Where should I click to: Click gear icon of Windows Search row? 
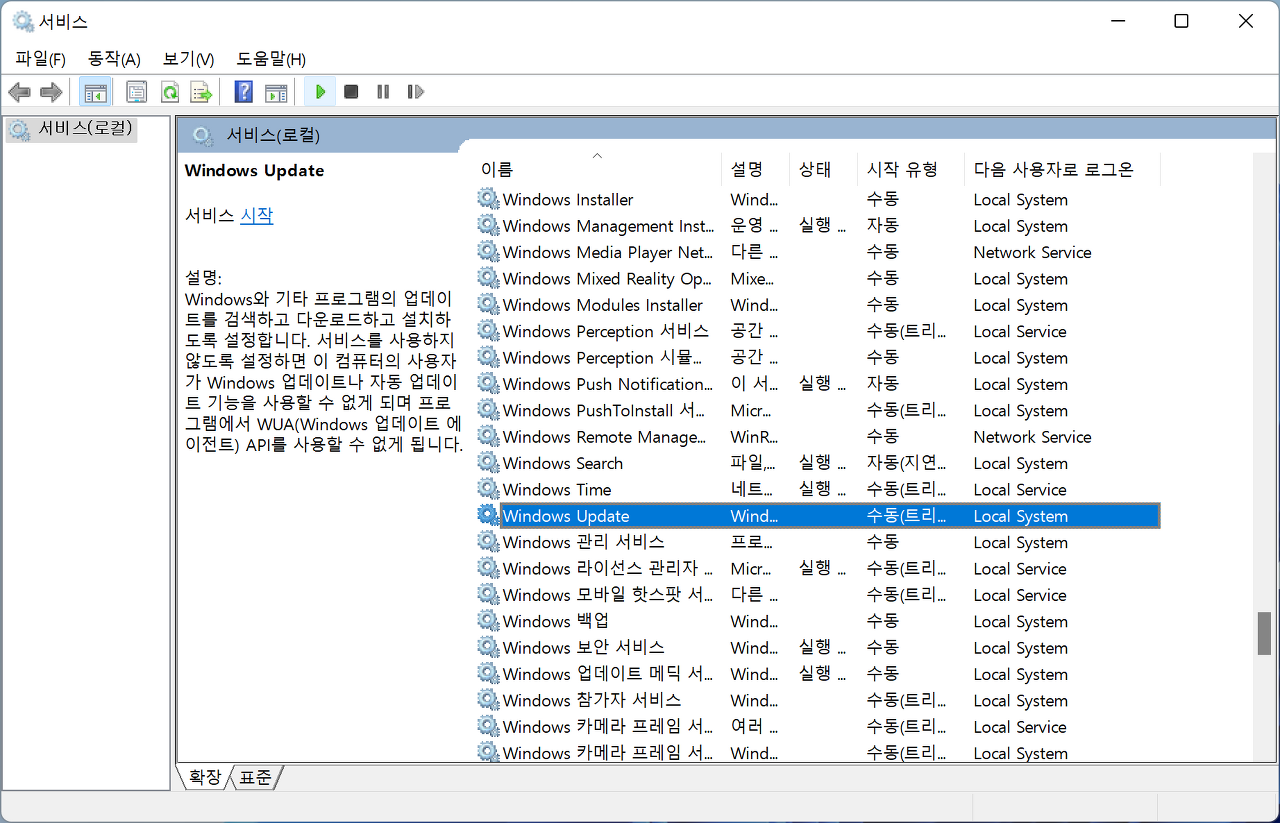(488, 463)
